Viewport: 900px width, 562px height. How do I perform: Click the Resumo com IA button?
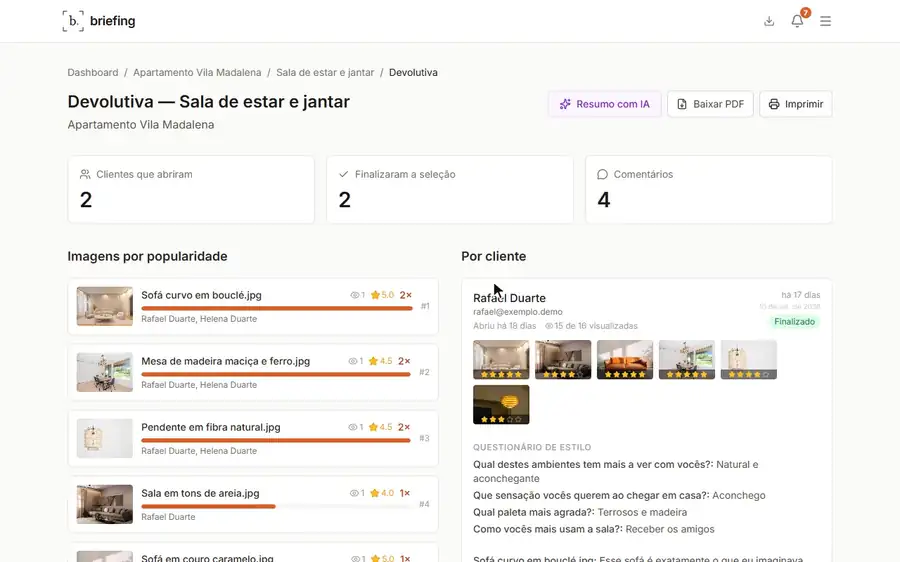[605, 104]
